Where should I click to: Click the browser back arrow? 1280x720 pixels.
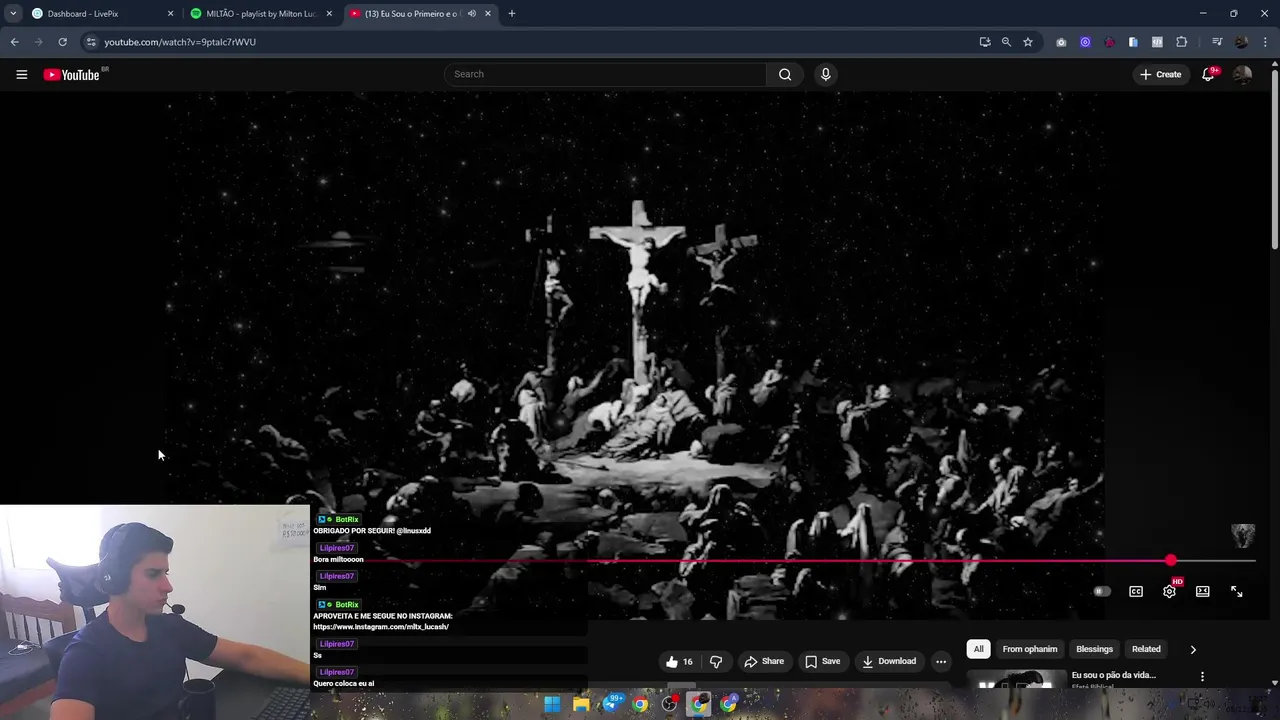click(x=14, y=42)
